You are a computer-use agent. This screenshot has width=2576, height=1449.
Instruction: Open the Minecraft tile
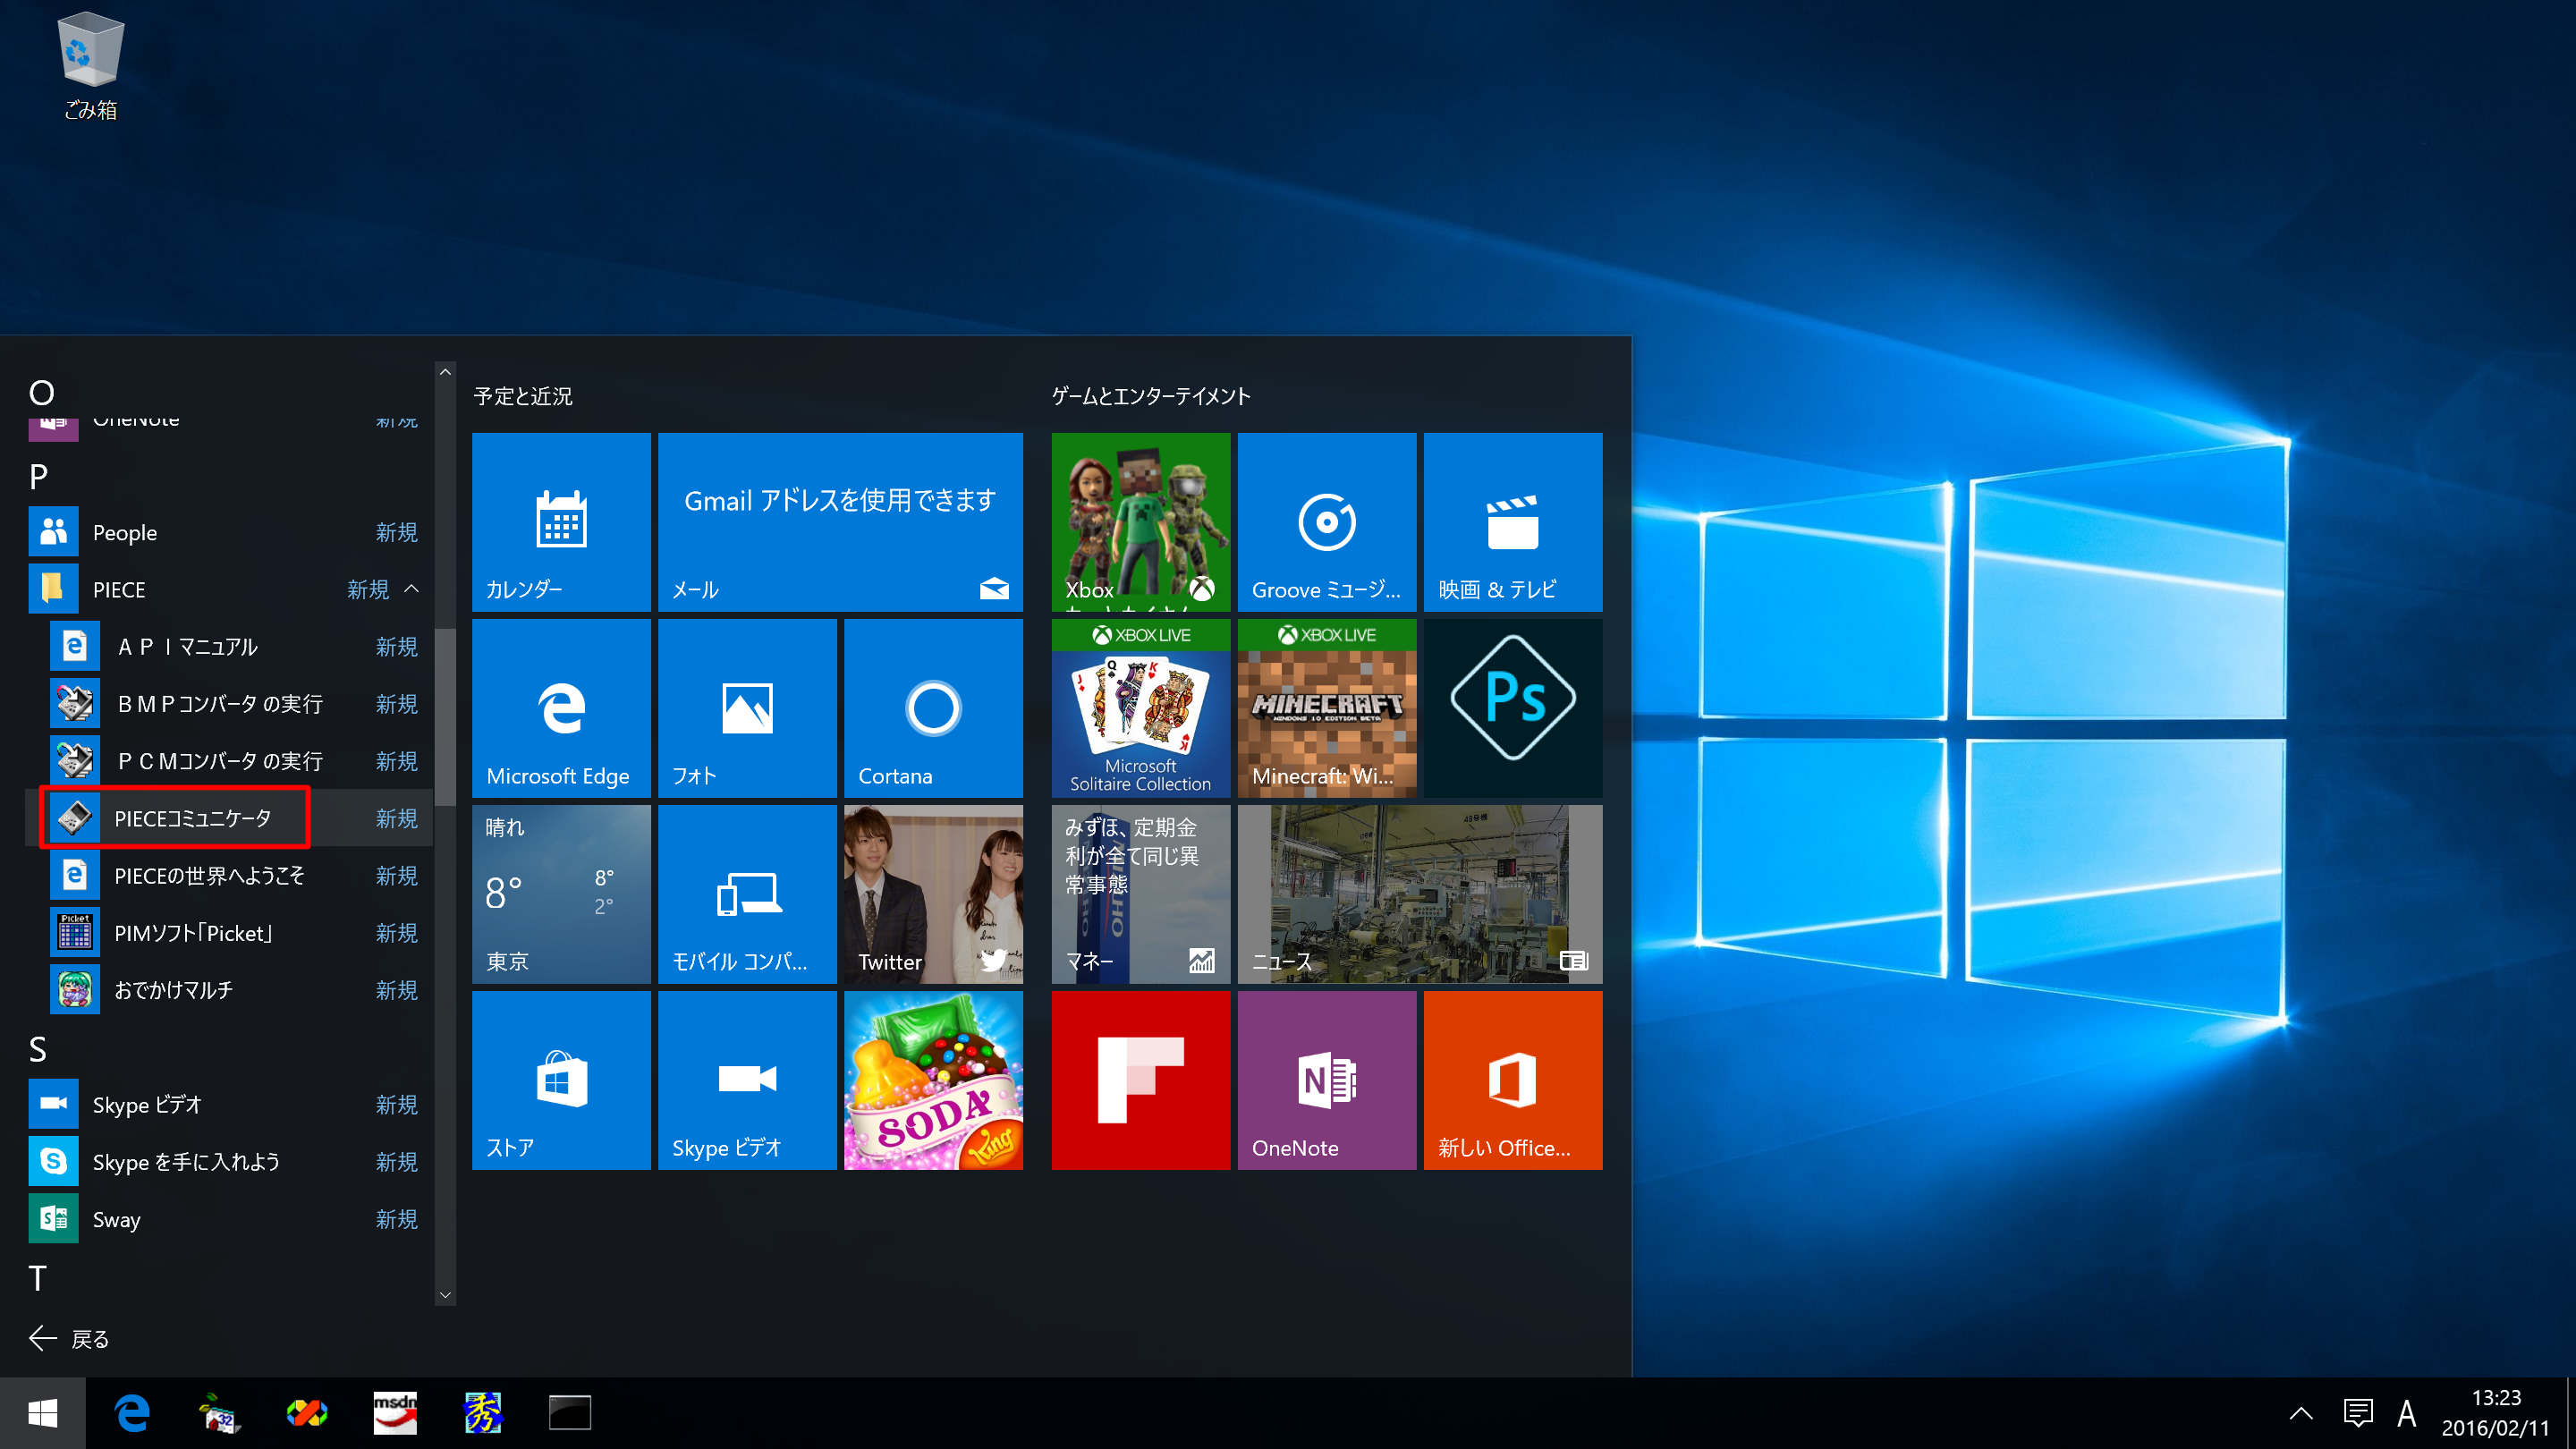click(x=1327, y=708)
